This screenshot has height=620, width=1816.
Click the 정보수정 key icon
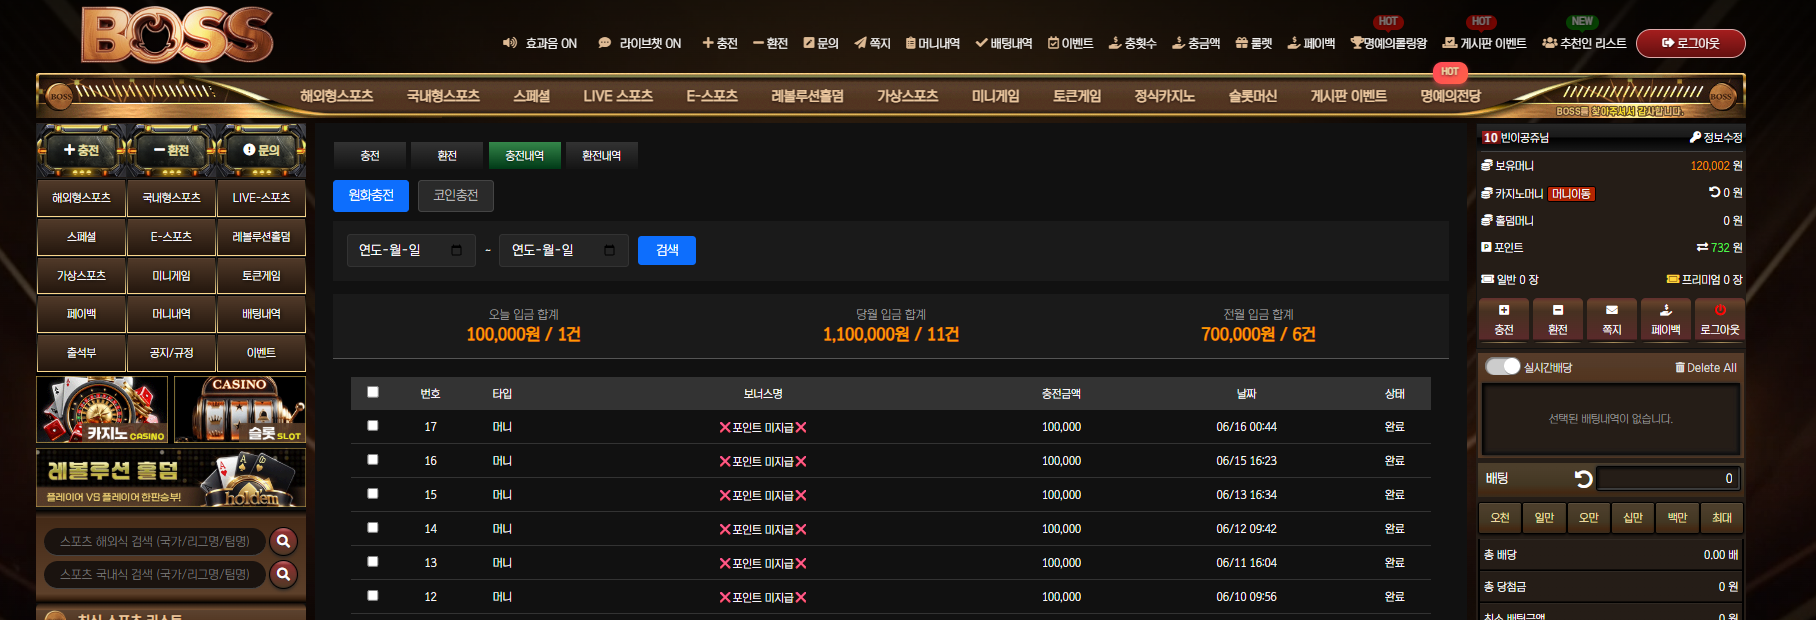coord(1695,137)
